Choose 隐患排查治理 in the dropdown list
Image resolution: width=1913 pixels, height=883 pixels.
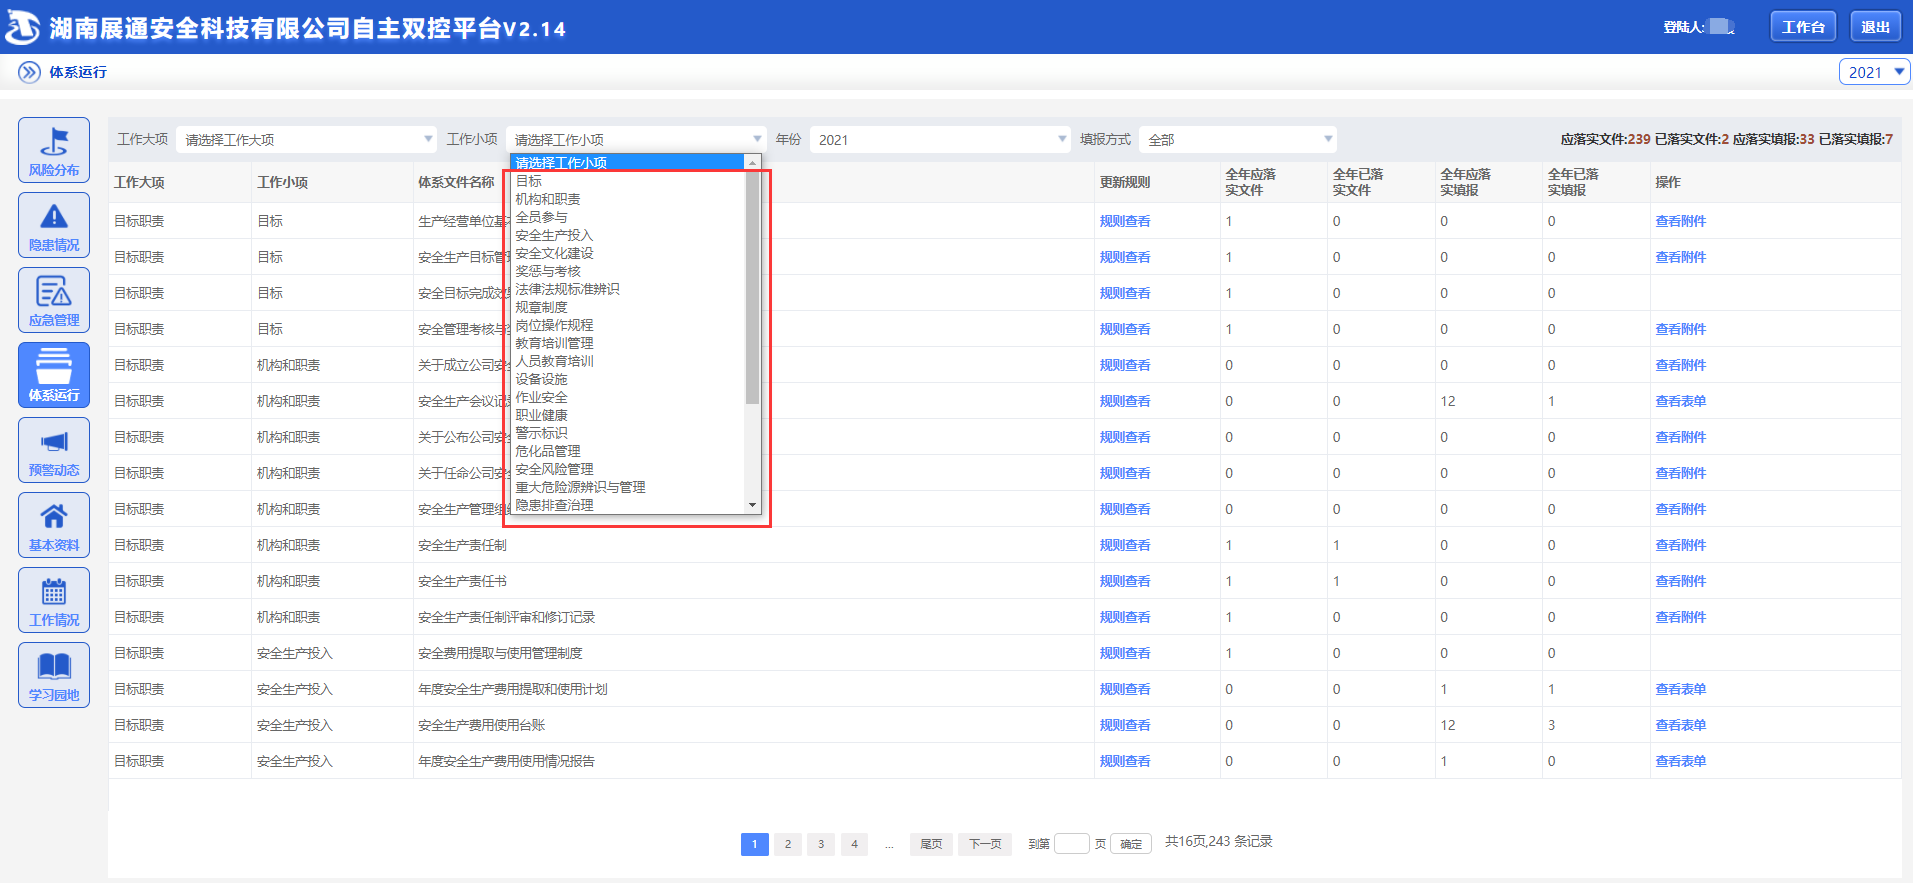[x=629, y=505]
